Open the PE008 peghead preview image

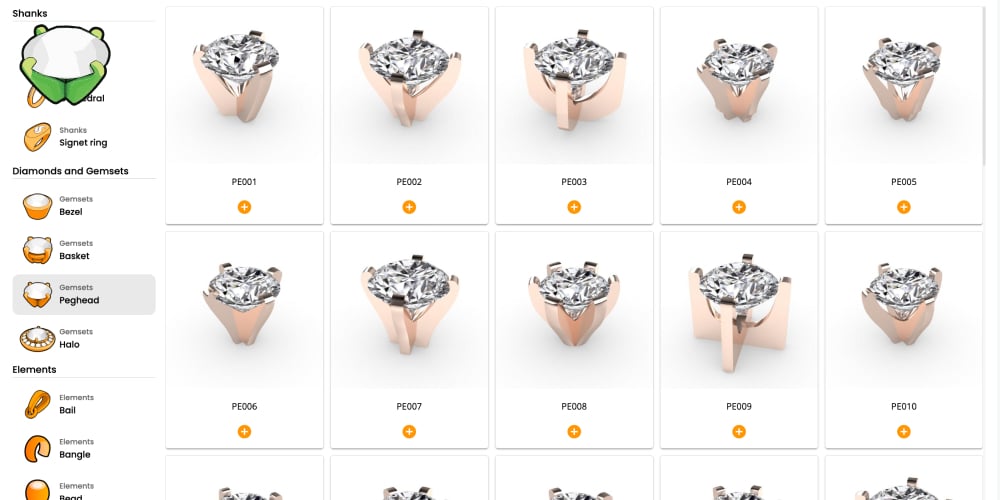574,310
